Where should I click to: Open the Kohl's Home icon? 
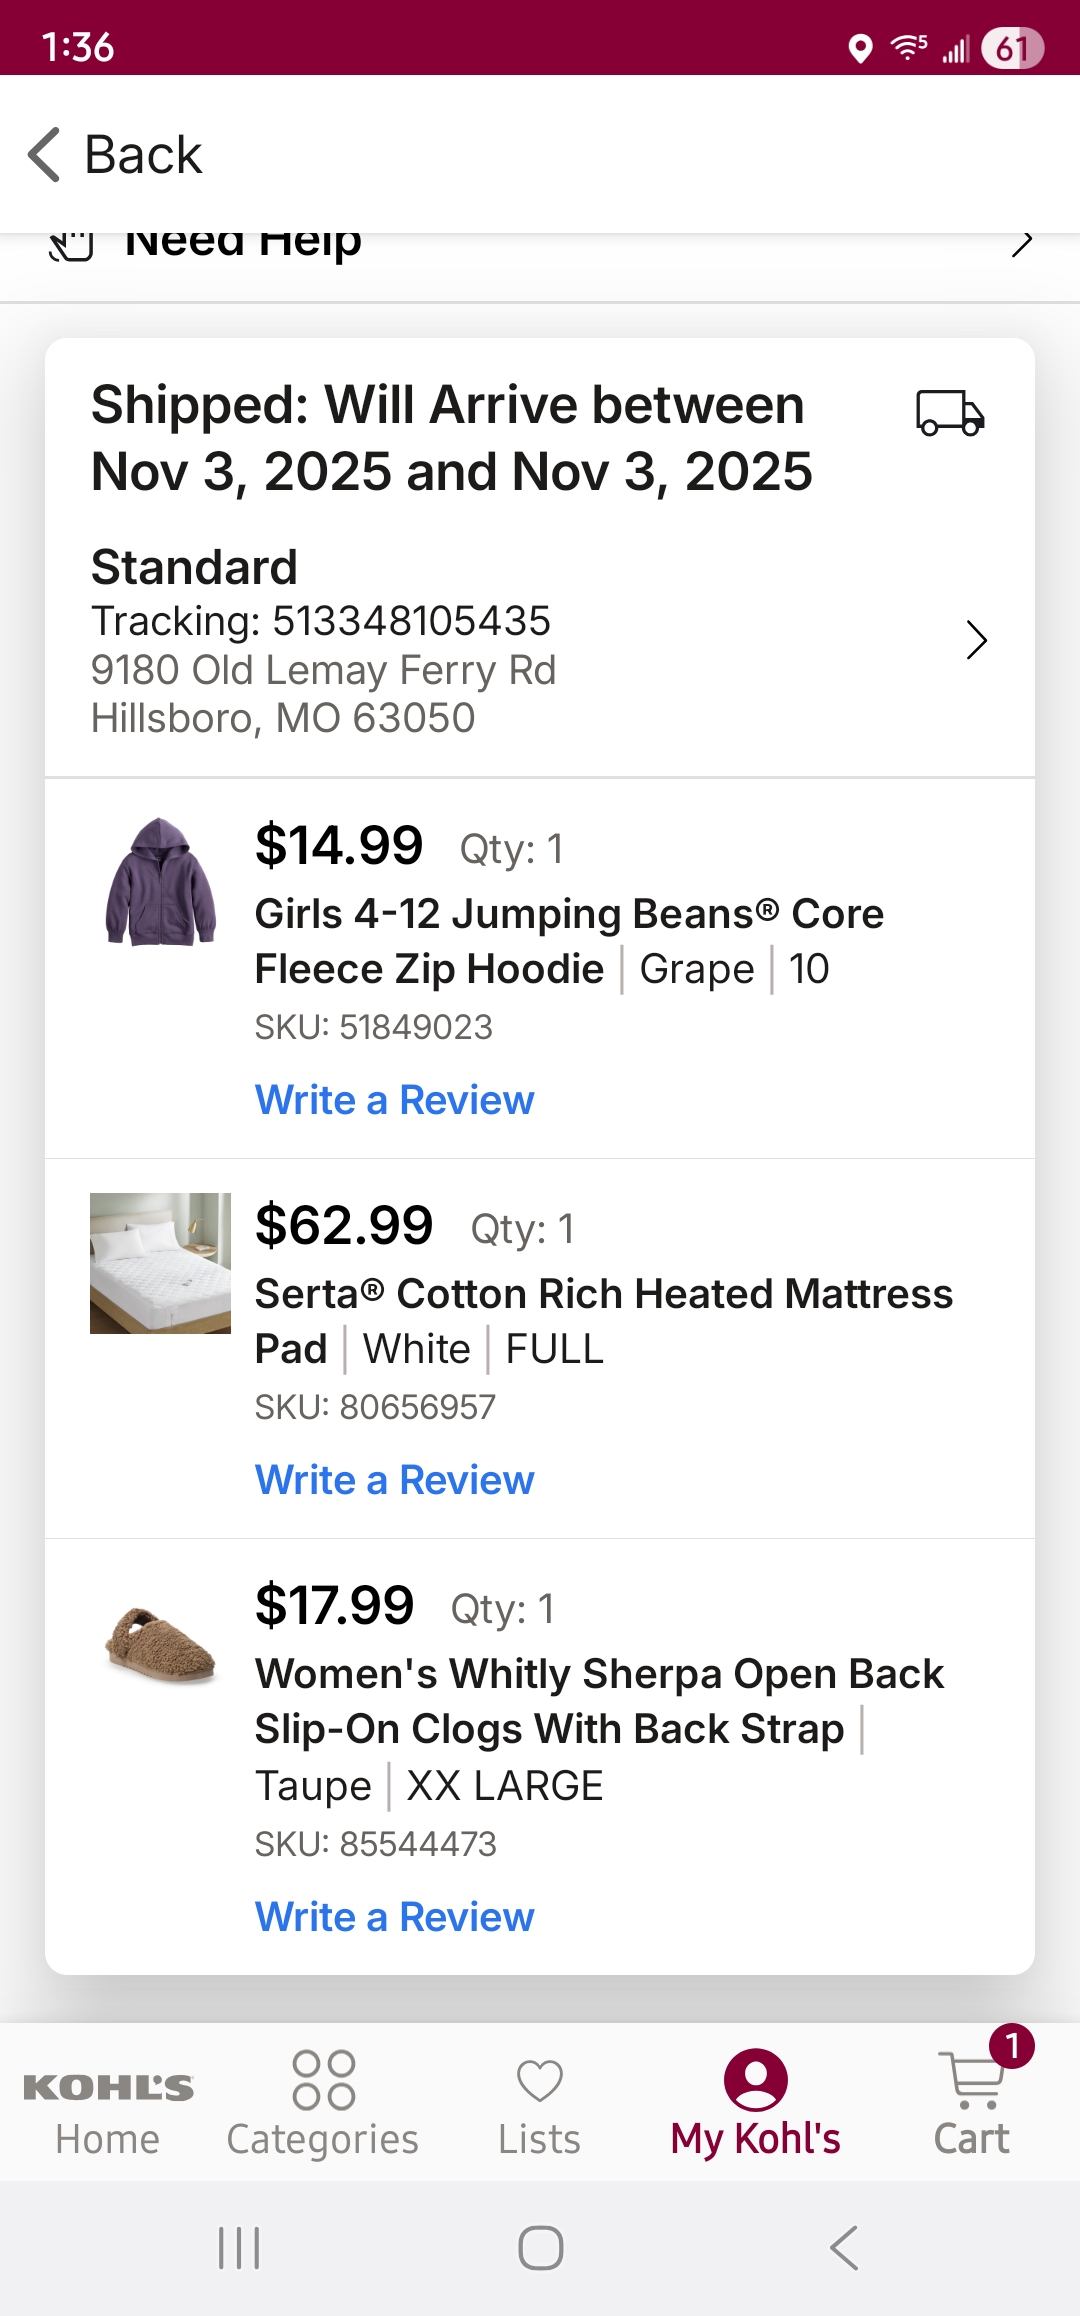(x=108, y=2087)
